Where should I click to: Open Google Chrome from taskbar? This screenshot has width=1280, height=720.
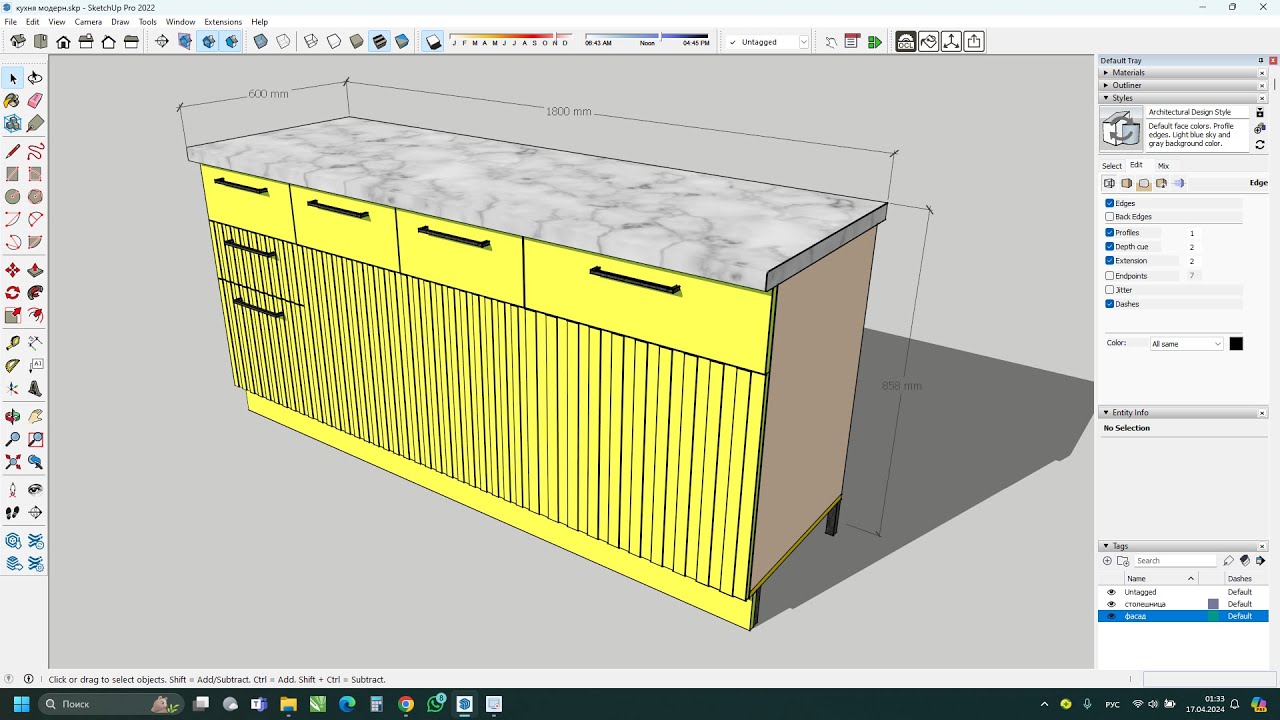pyautogui.click(x=406, y=704)
